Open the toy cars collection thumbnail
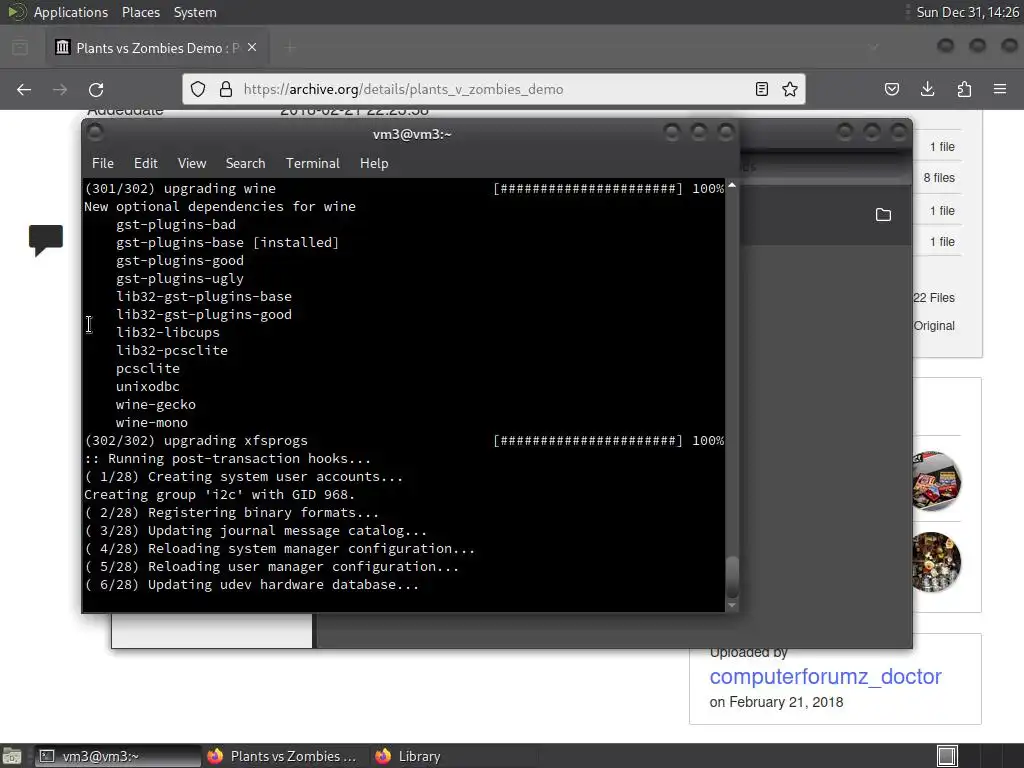 click(936, 481)
